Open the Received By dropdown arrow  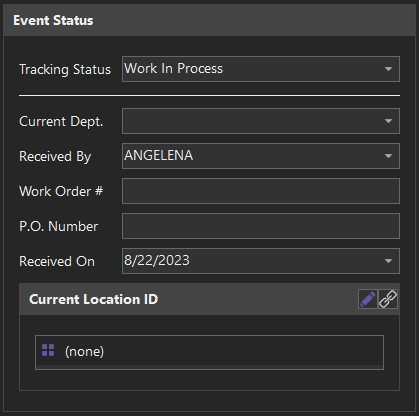pyautogui.click(x=388, y=156)
